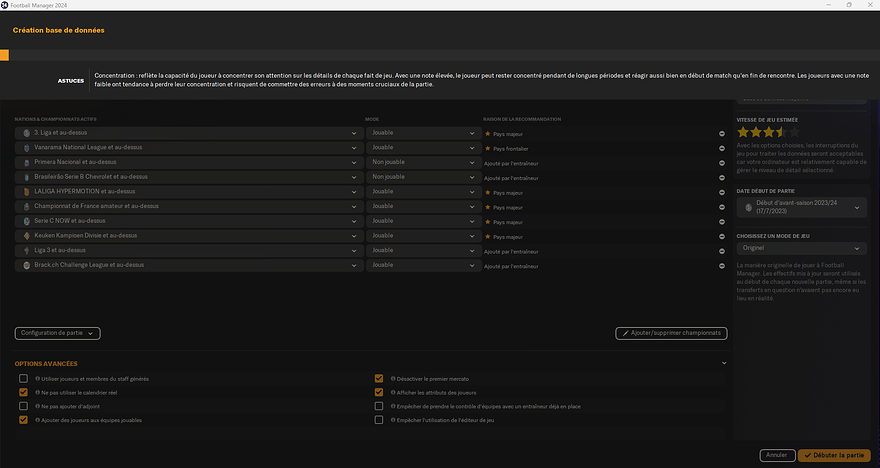Uncheck Afficher les attributs des joueurs

coord(379,392)
